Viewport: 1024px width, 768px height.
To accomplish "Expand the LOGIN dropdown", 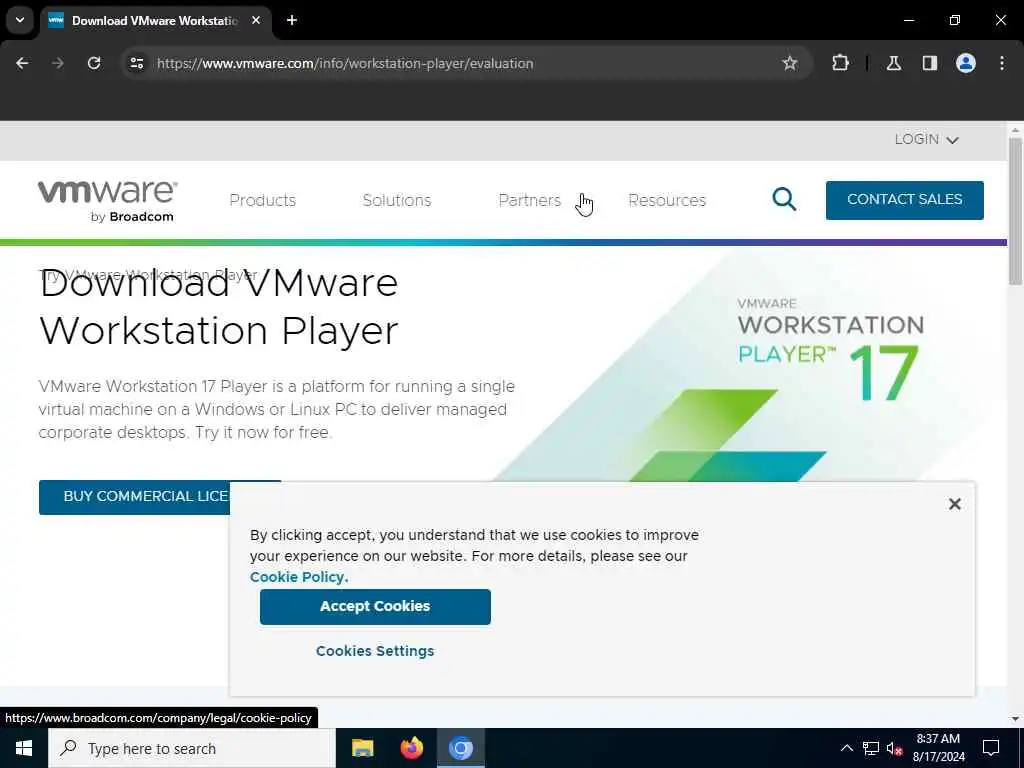I will (926, 140).
